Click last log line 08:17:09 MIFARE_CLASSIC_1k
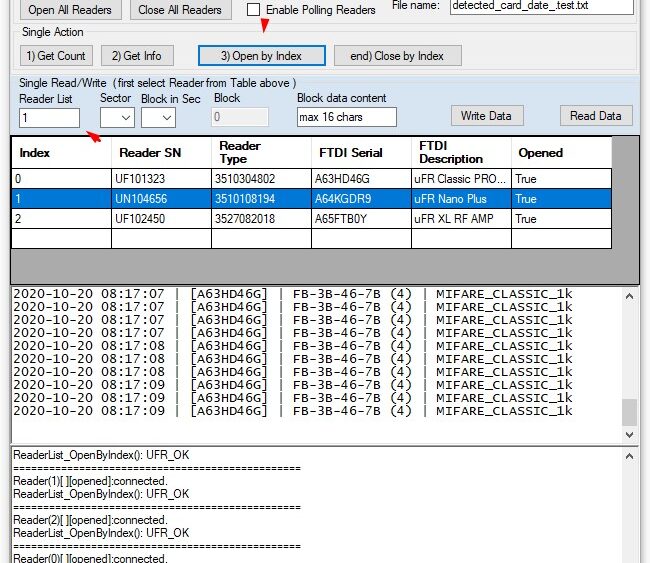Viewport: 650px width, 563px height. 293,411
